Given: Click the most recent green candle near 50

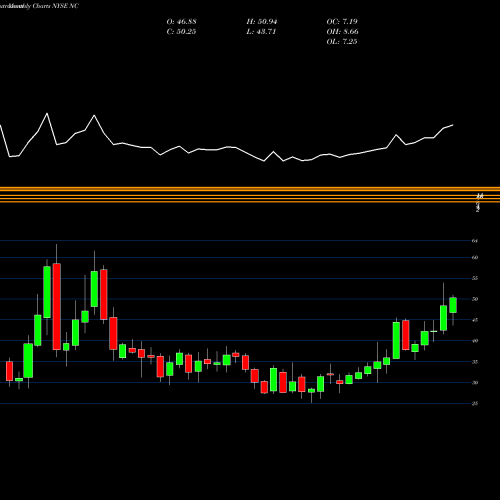Looking at the screenshot, I should (x=453, y=305).
